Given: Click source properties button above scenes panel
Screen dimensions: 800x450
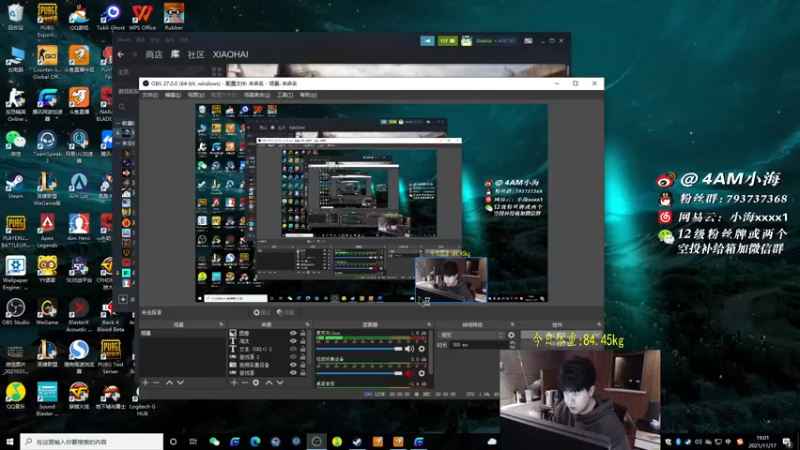Looking at the screenshot, I should point(262,312).
